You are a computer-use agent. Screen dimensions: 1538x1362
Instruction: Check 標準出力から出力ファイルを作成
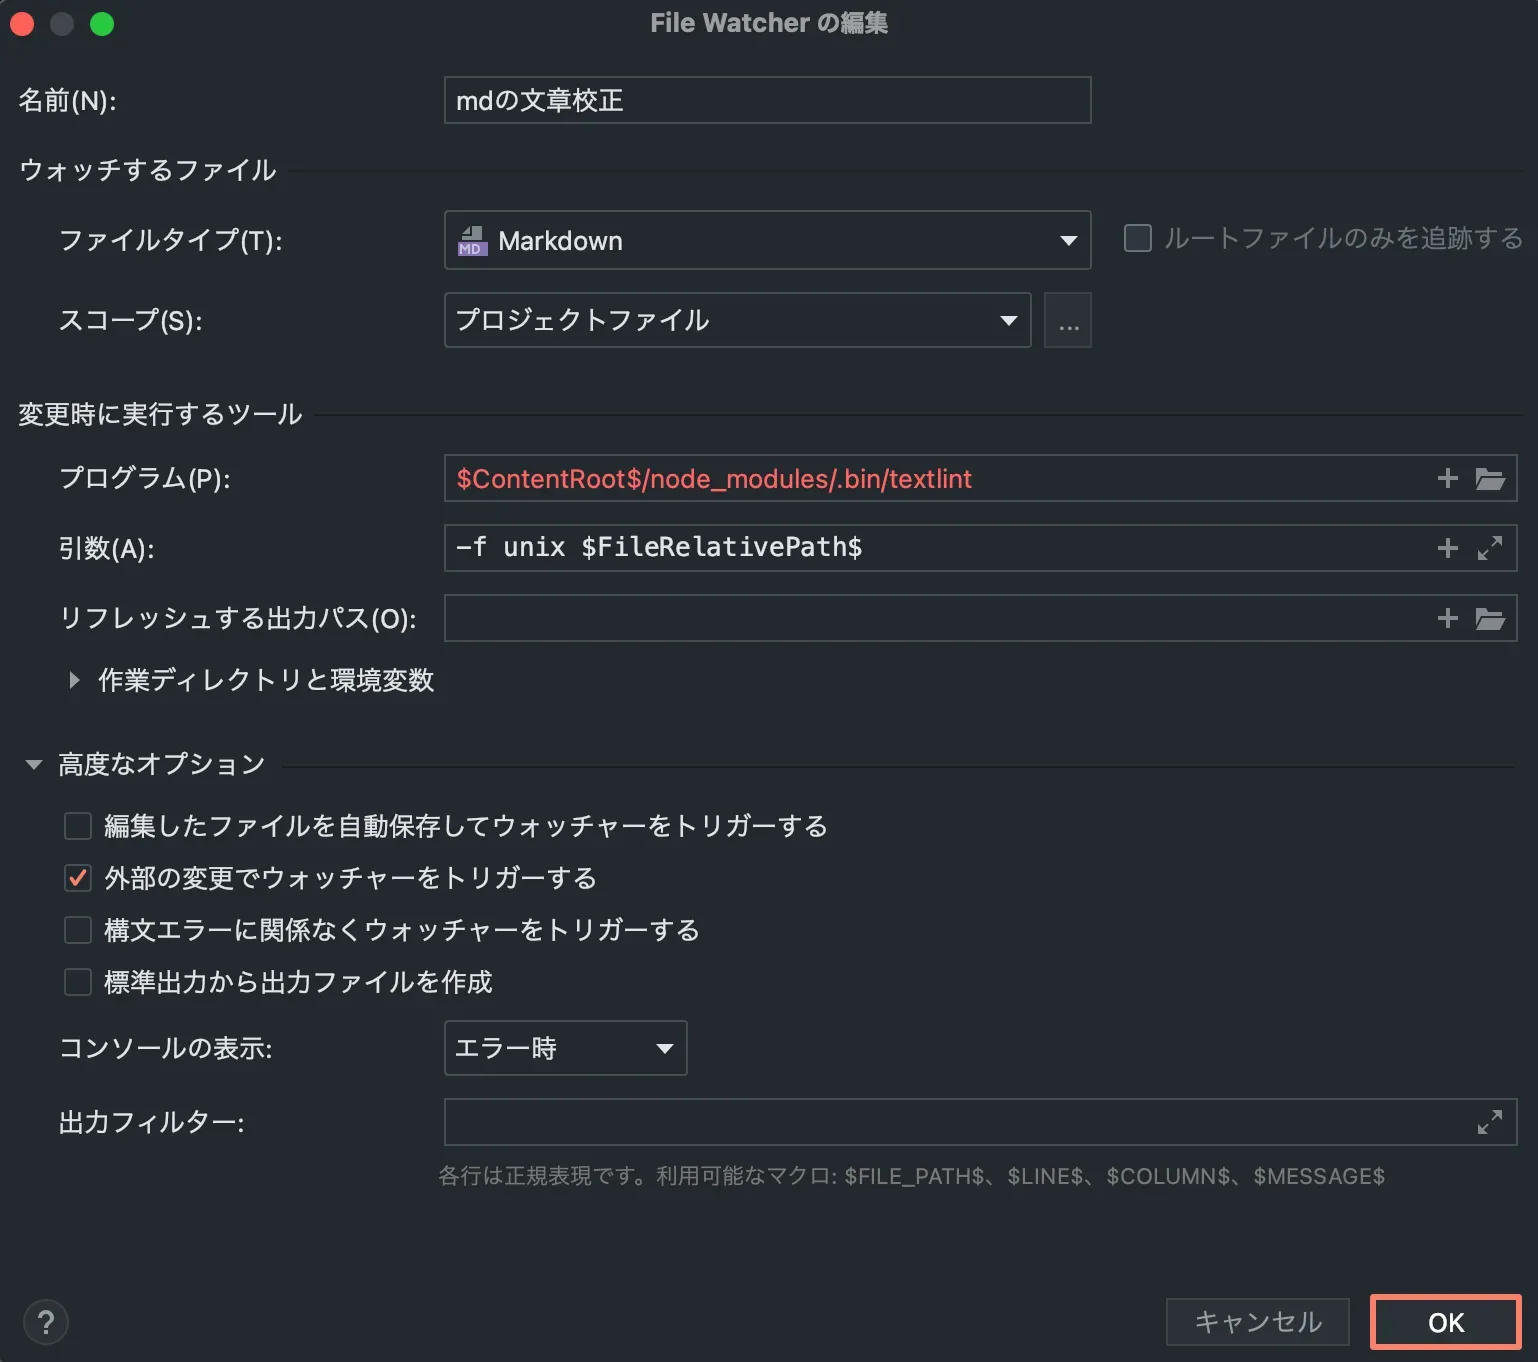(x=78, y=982)
